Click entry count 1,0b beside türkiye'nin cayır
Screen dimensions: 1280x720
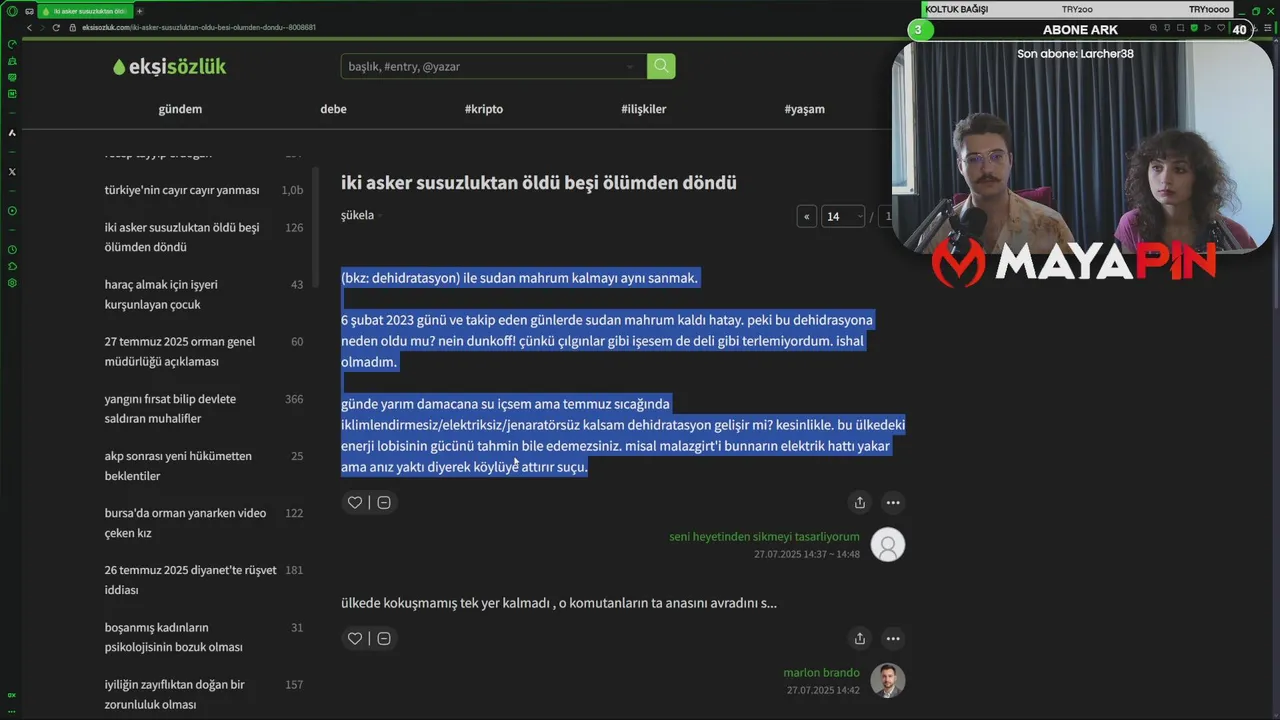(292, 190)
